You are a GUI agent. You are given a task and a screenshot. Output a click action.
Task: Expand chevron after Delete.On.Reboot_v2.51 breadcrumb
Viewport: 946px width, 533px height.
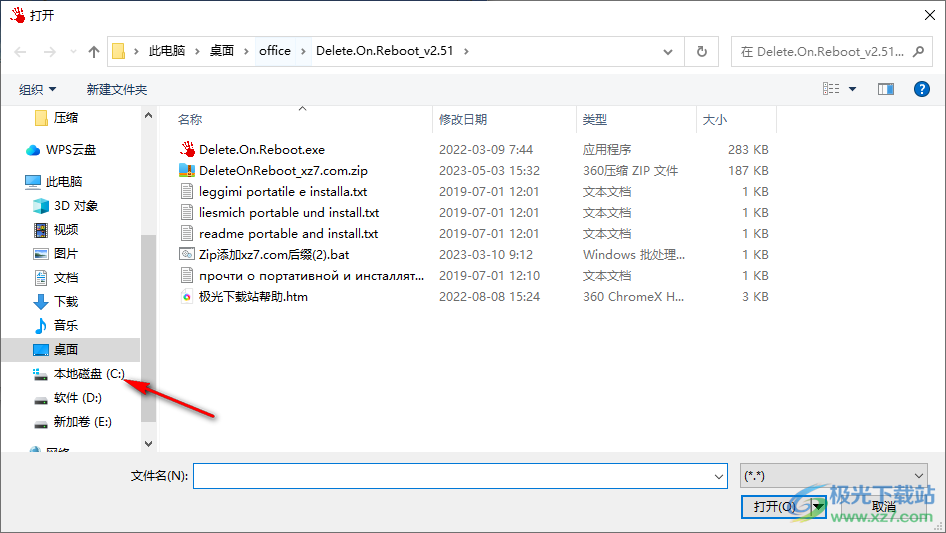pyautogui.click(x=466, y=51)
